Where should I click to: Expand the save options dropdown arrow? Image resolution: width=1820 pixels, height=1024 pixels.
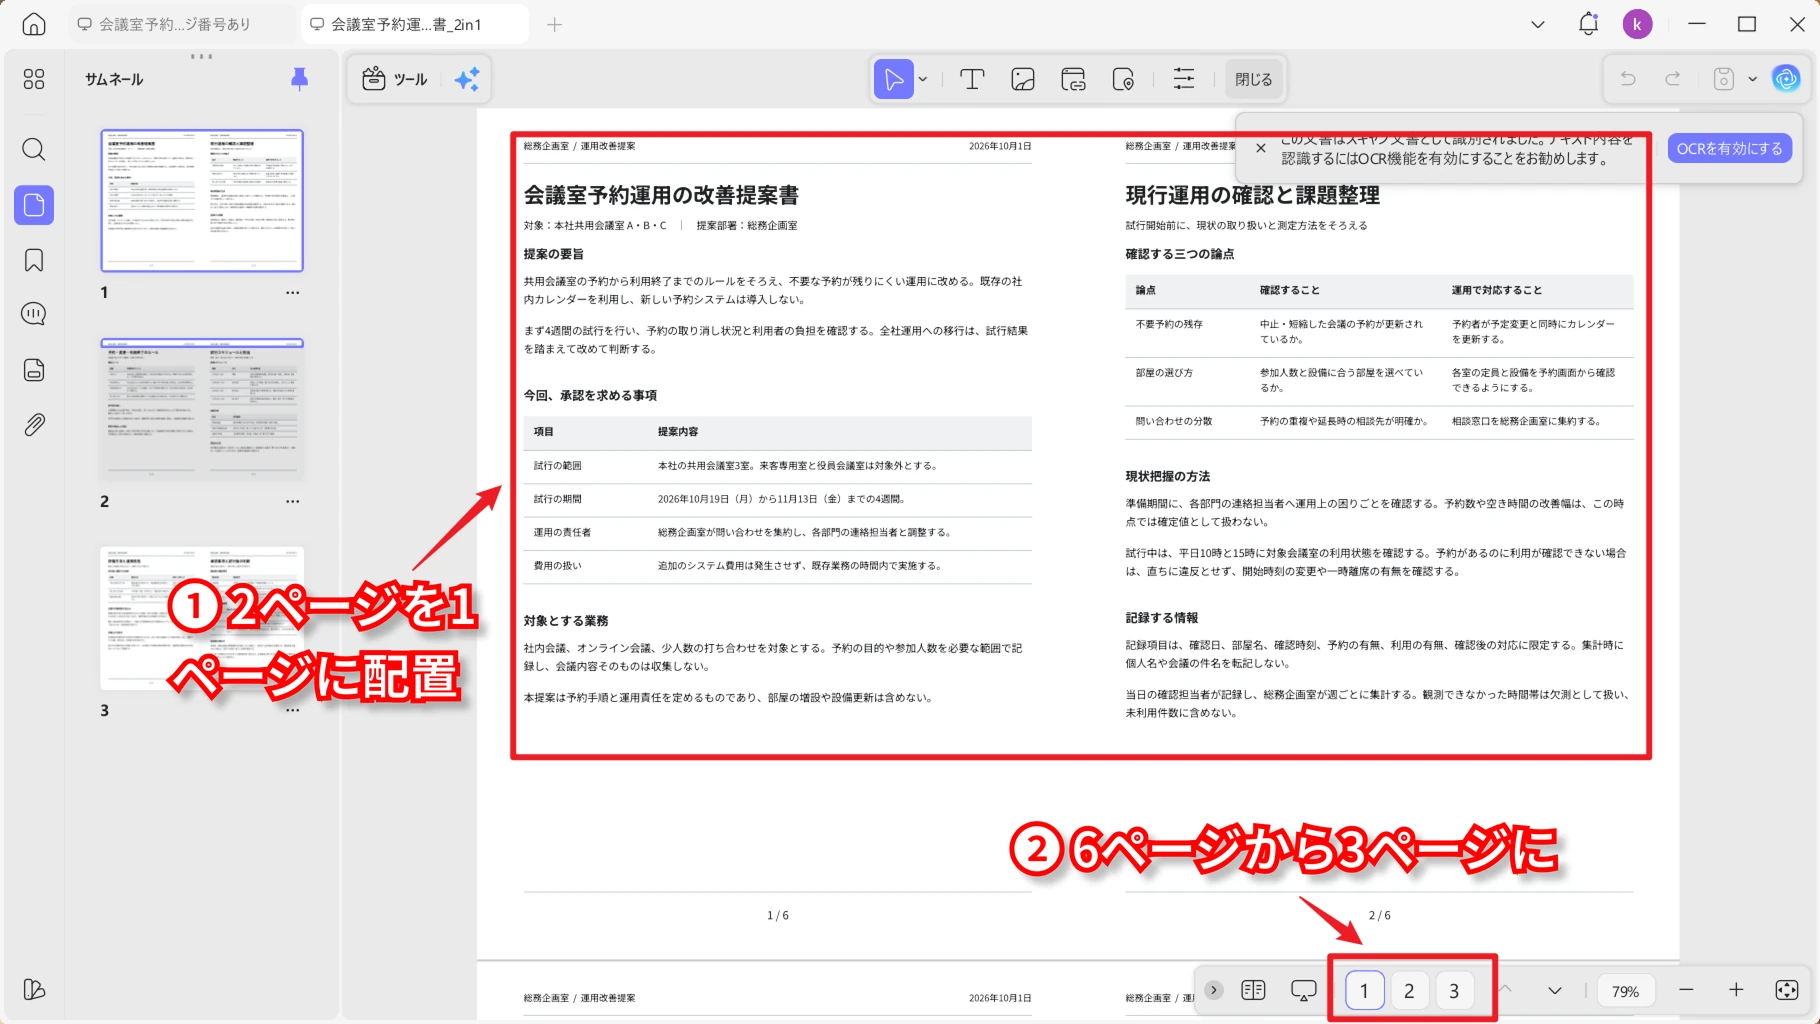tap(1752, 79)
